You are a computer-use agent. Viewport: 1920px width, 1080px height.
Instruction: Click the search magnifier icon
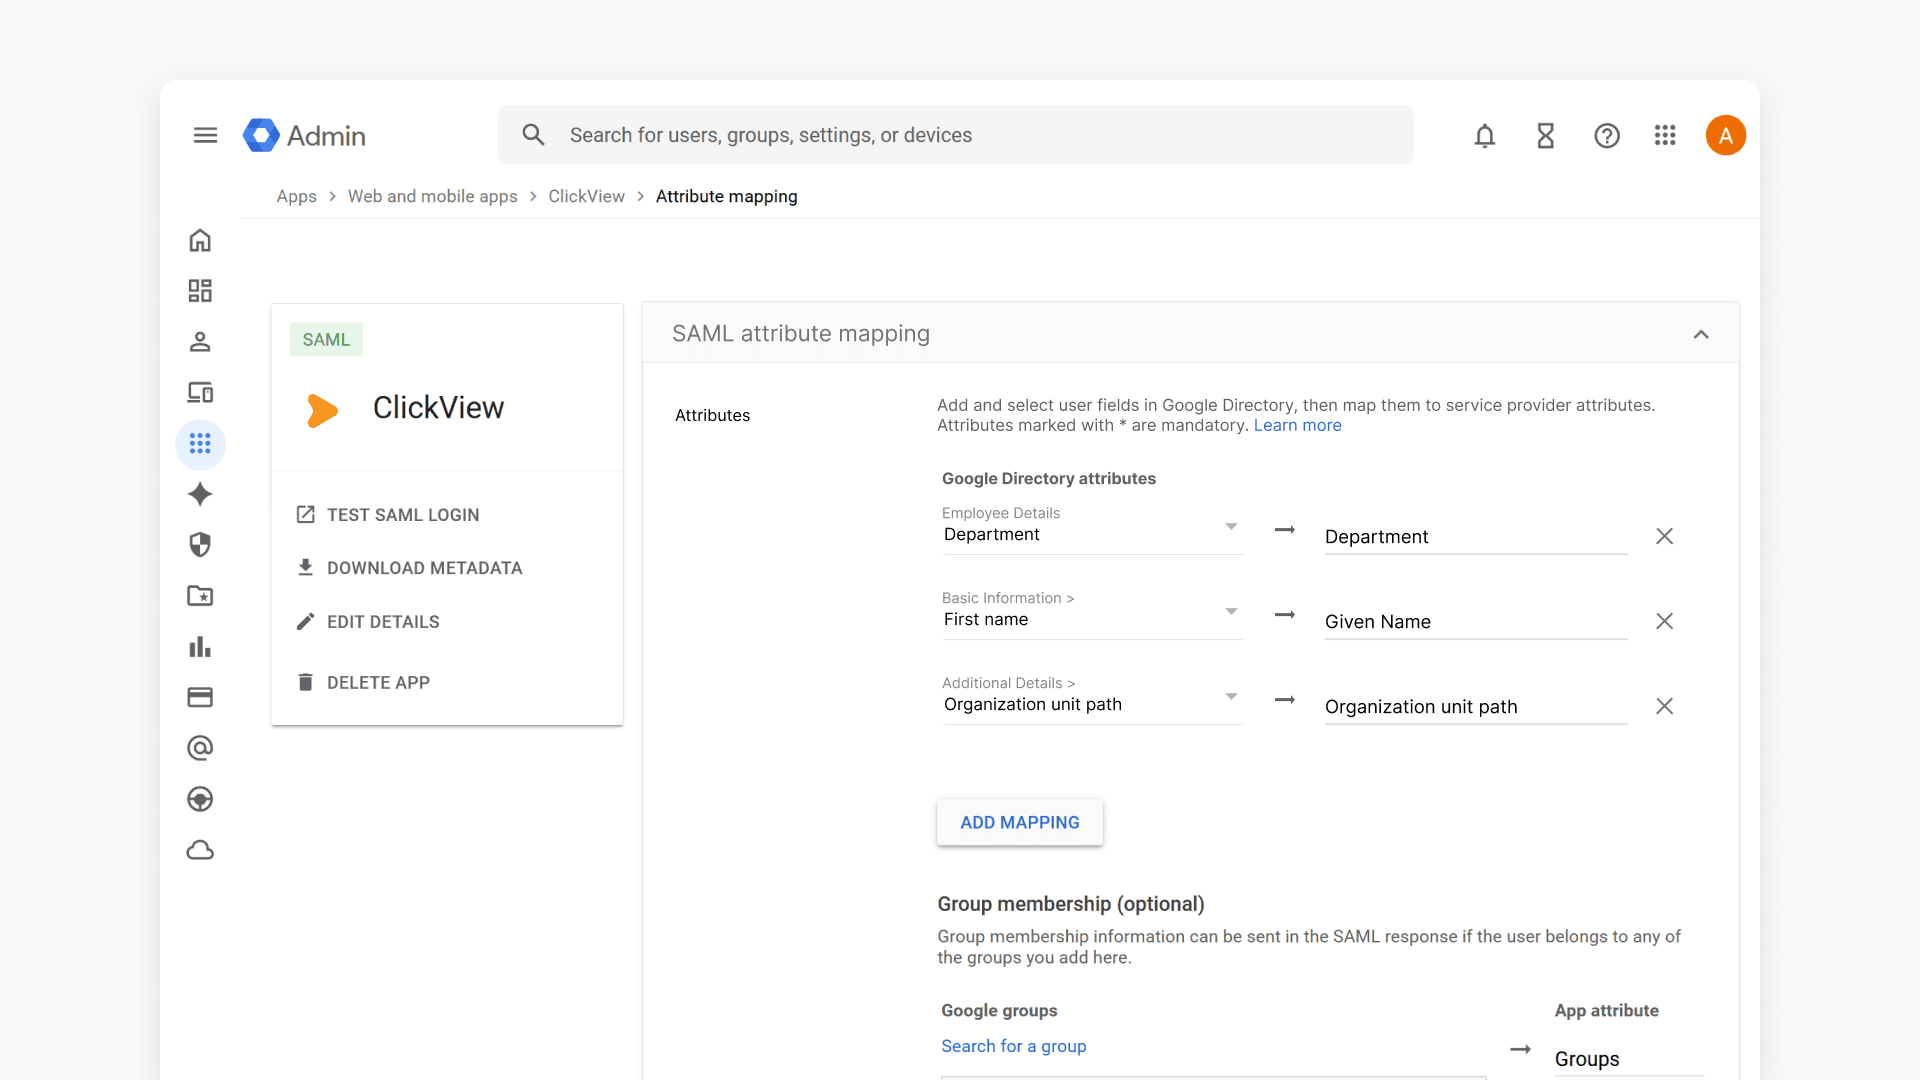point(533,135)
